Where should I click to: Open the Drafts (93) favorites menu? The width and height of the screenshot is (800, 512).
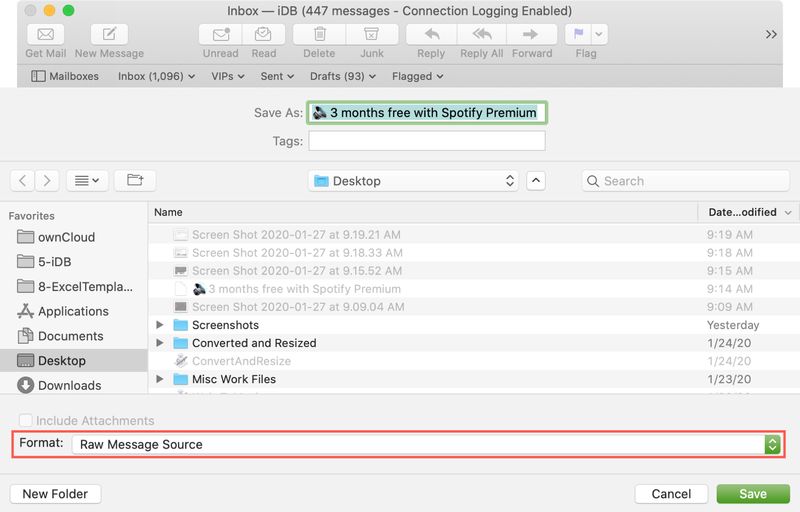coord(342,76)
